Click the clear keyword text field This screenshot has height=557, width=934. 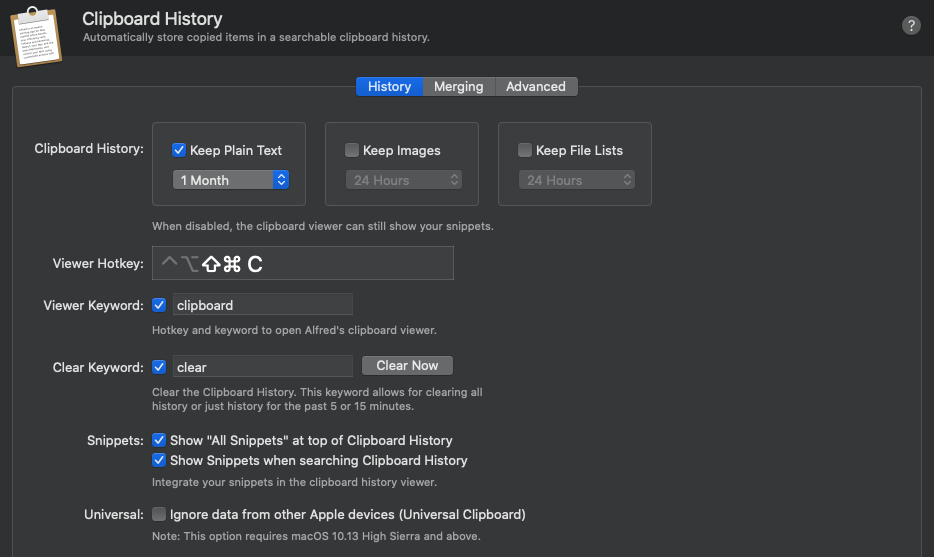click(x=262, y=367)
